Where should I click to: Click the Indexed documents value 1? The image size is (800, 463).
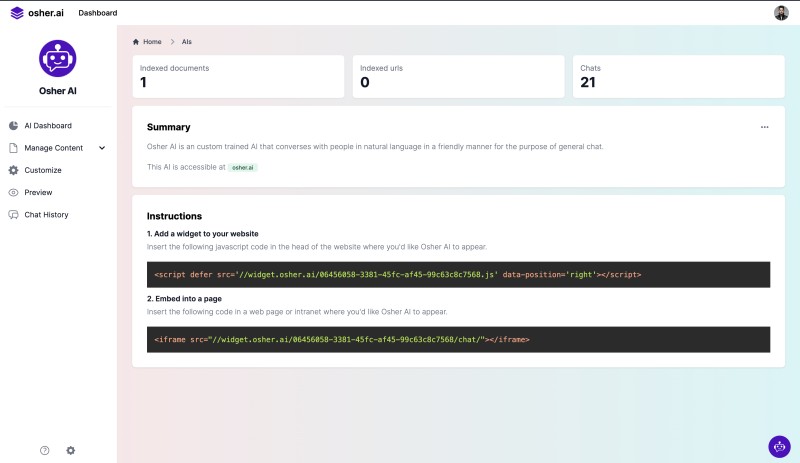coord(143,82)
